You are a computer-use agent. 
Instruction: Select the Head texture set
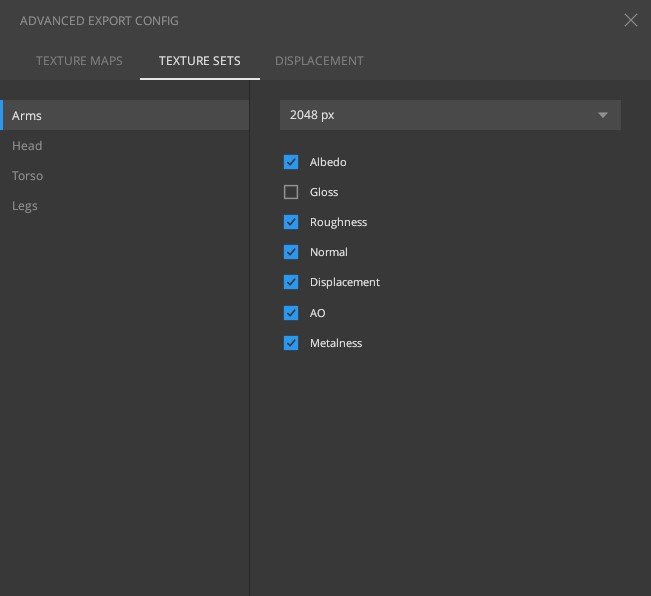click(x=27, y=146)
